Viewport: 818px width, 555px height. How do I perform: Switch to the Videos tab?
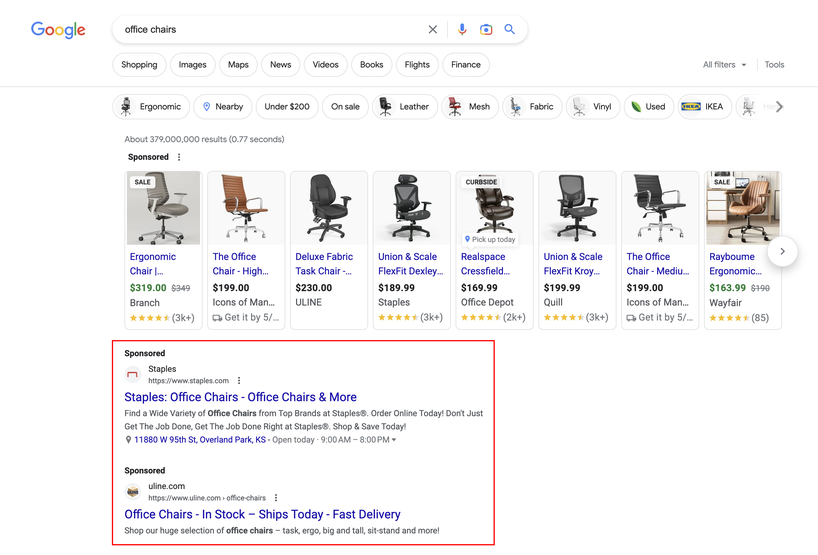click(x=326, y=65)
